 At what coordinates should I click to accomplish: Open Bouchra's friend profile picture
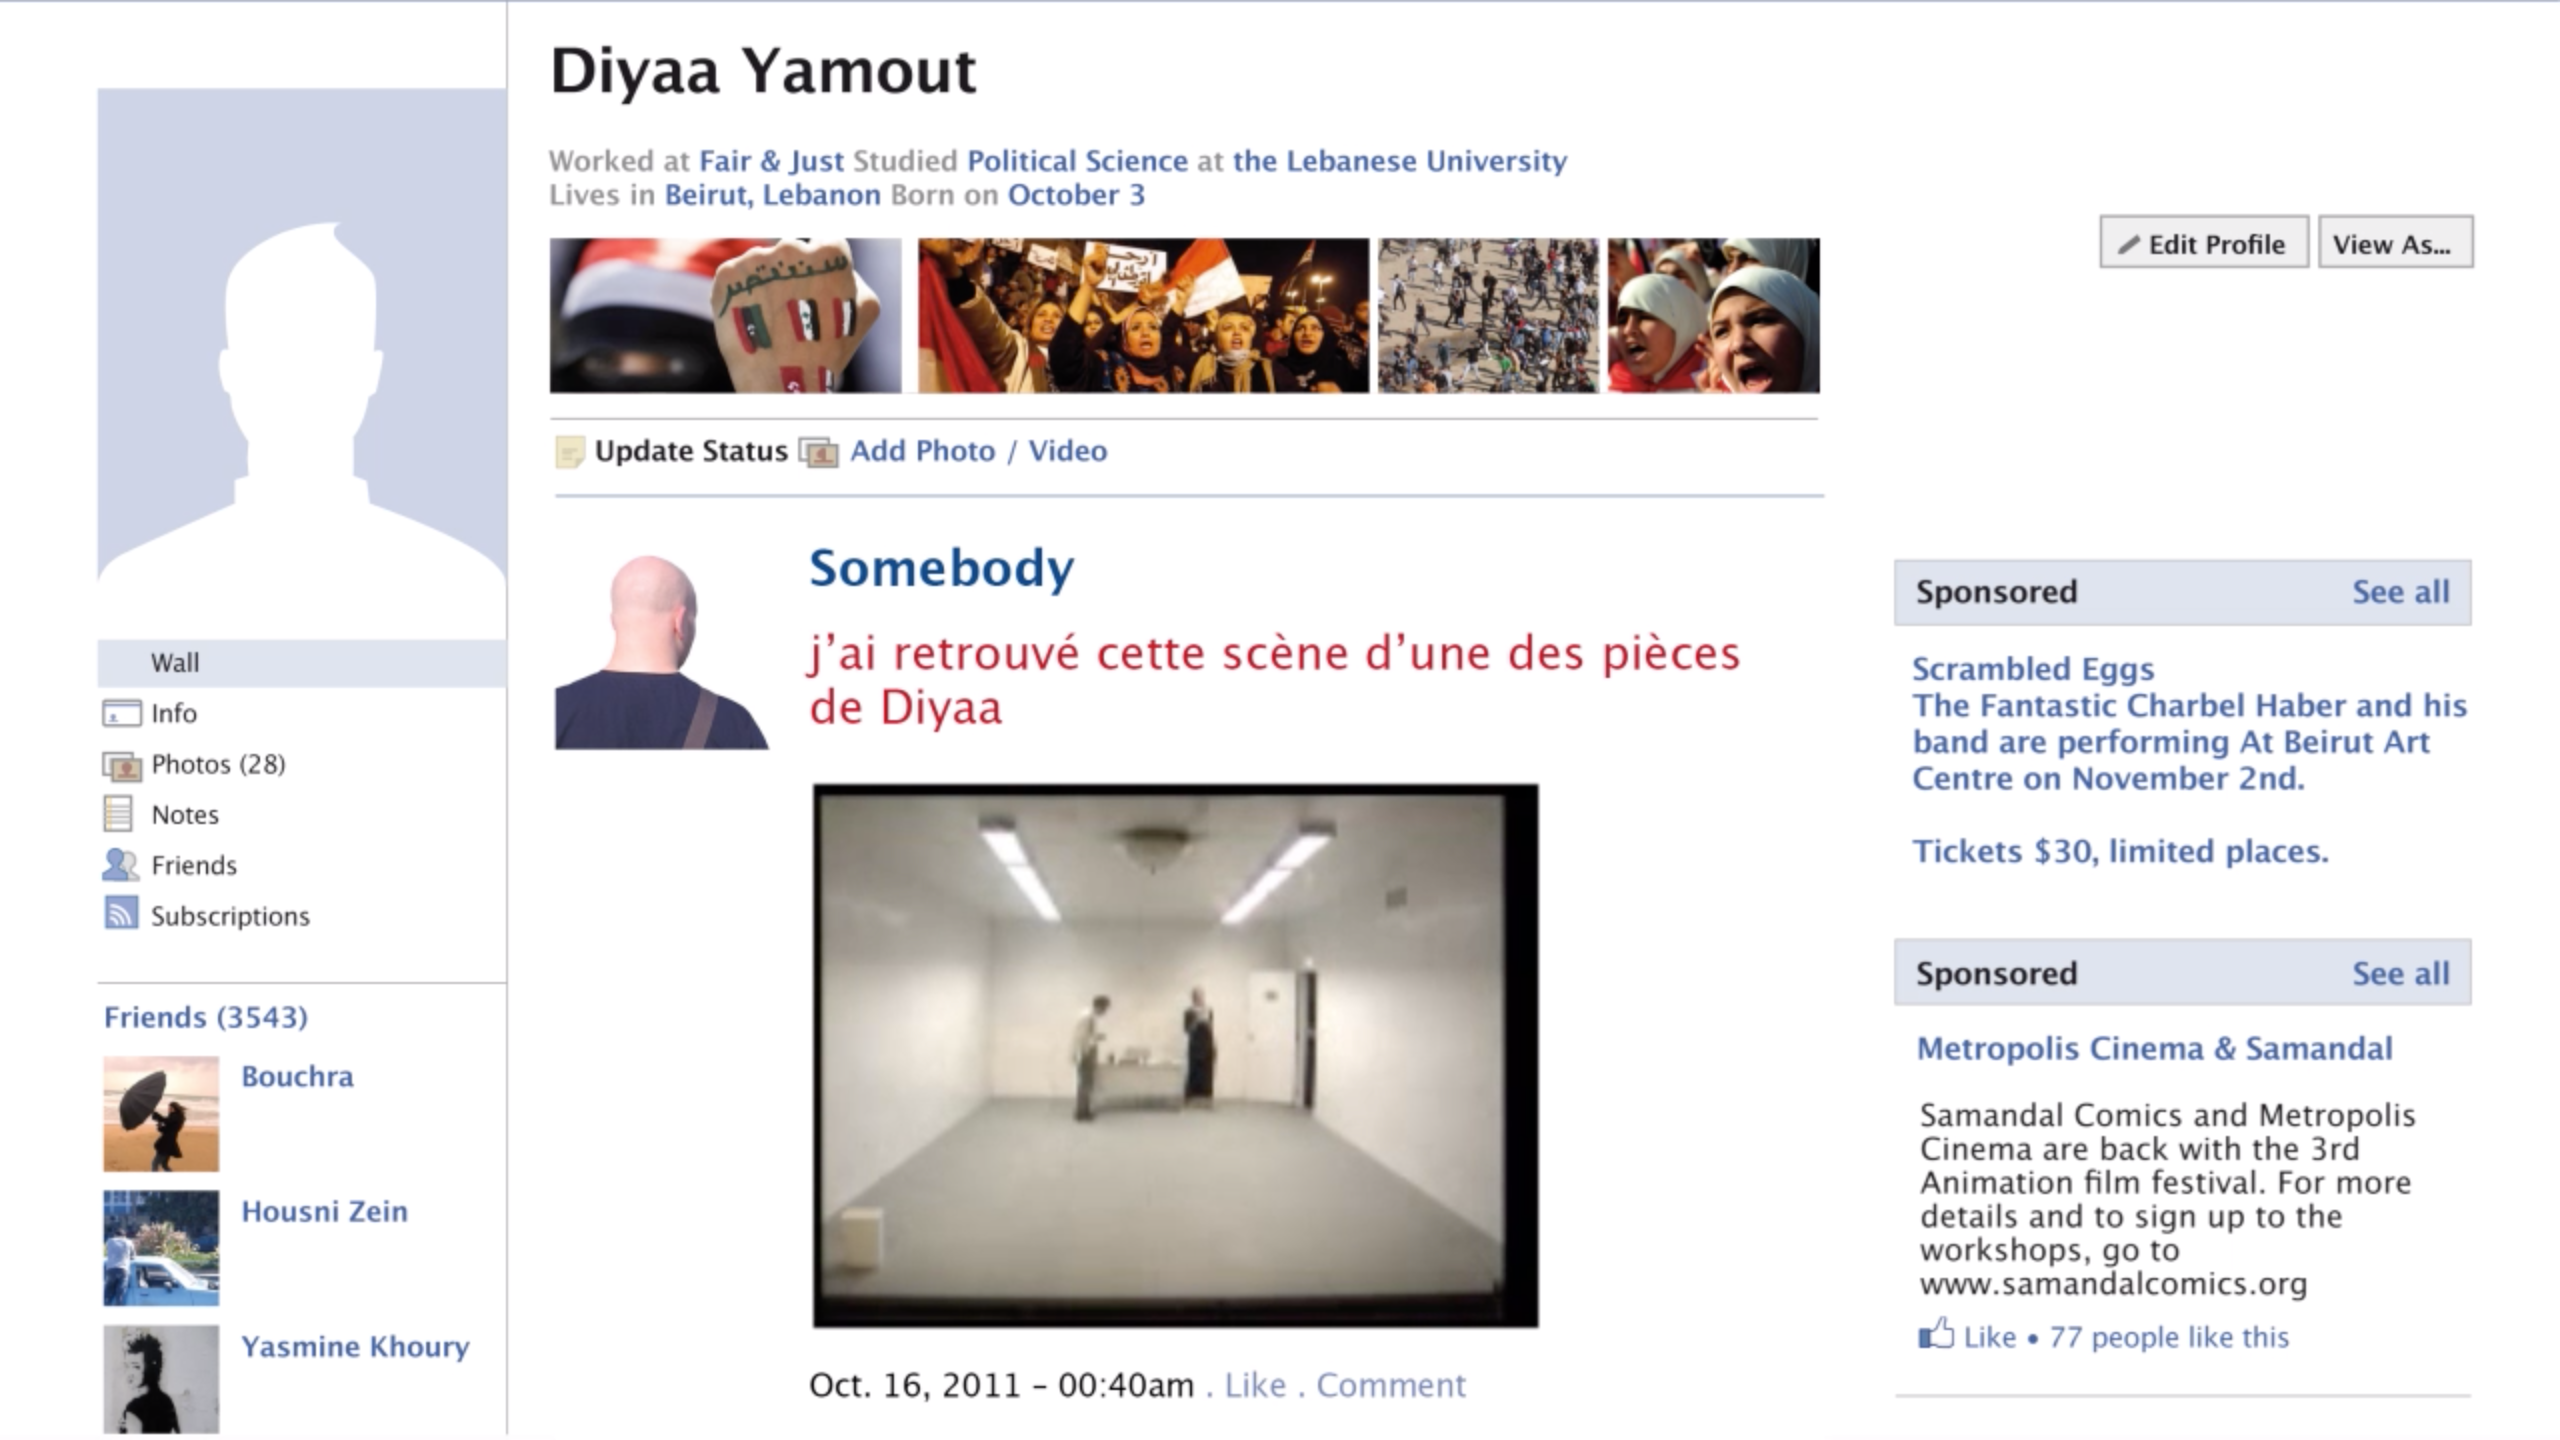point(161,1114)
